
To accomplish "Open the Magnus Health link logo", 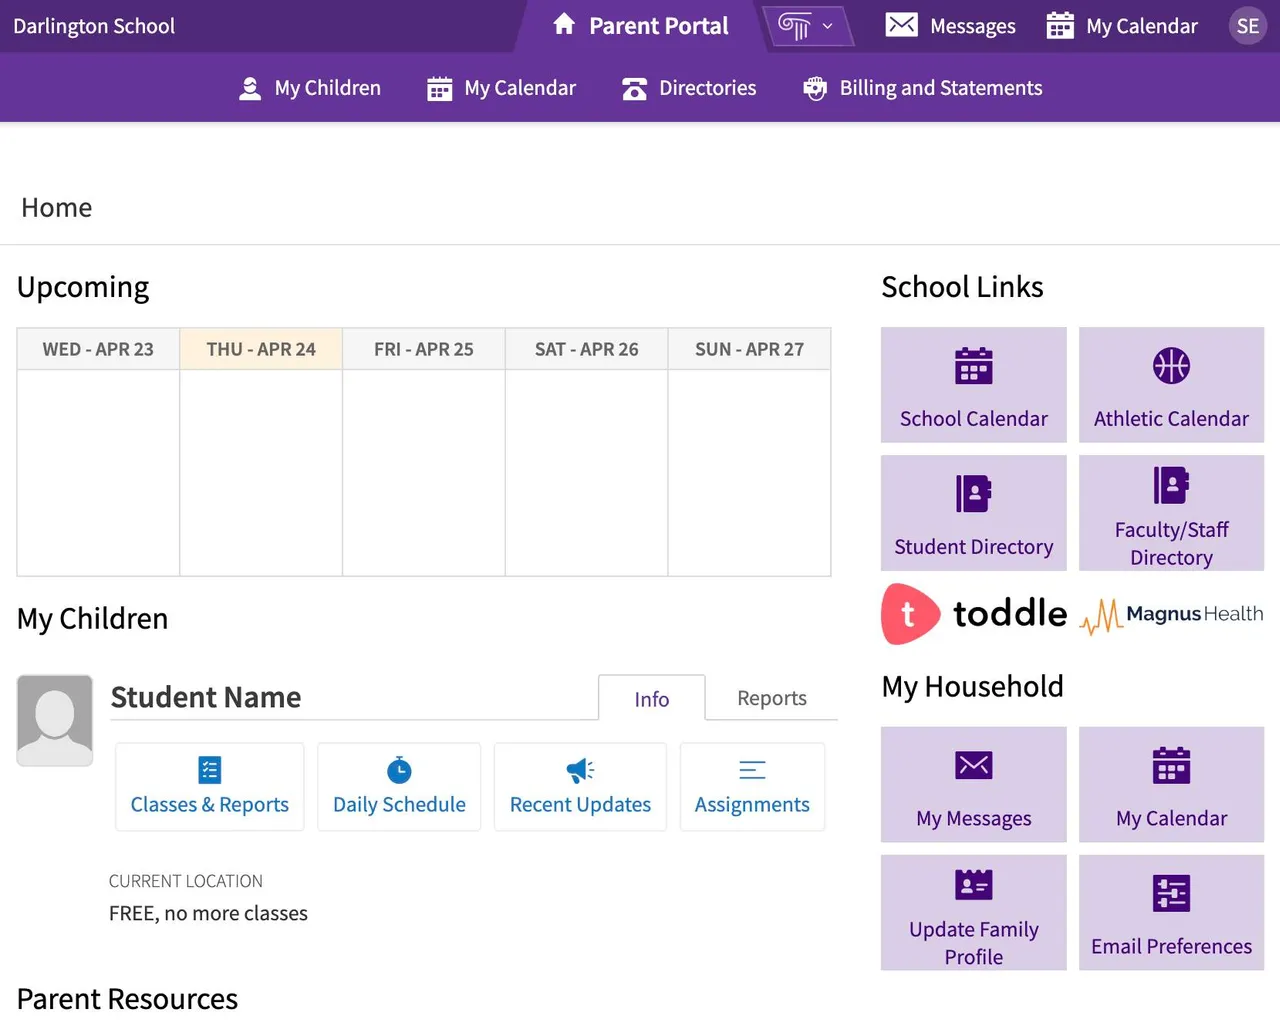I will [1172, 615].
